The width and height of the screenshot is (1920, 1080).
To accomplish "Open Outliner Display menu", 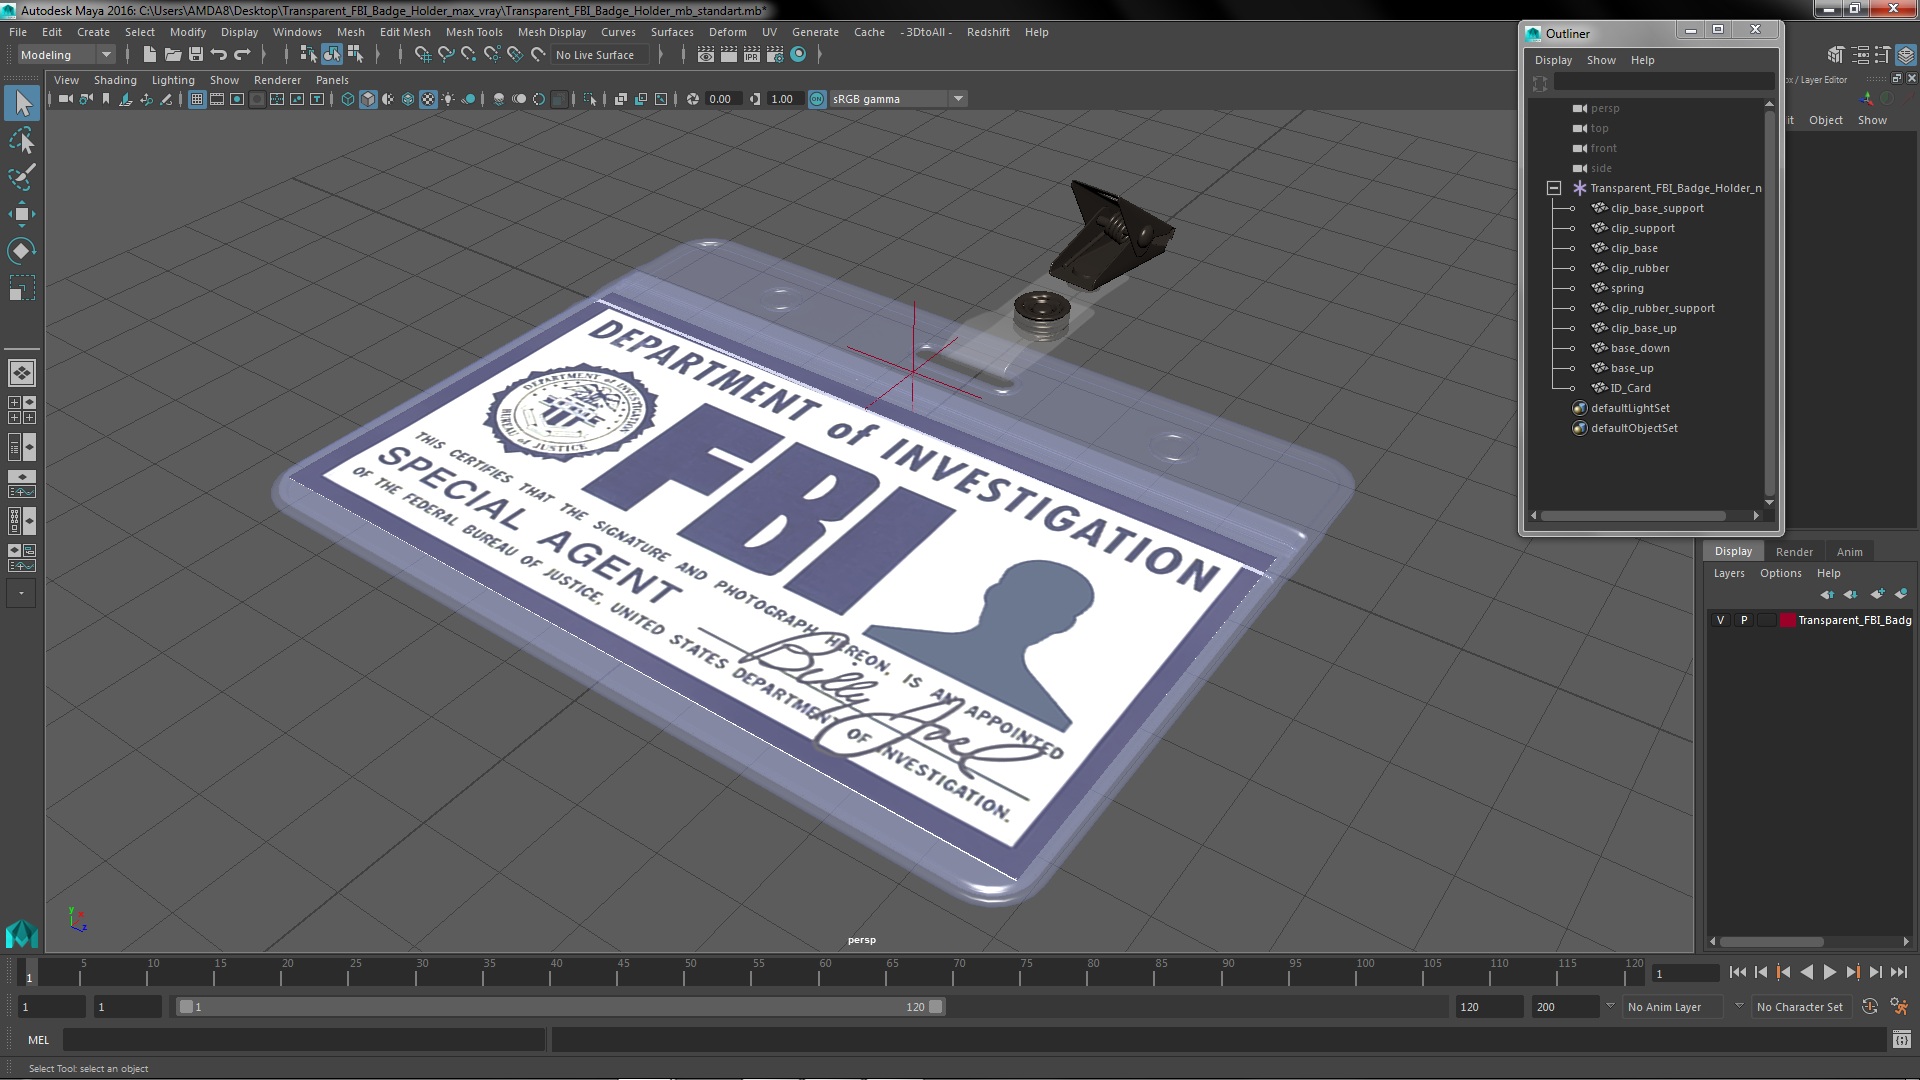I will pos(1553,60).
